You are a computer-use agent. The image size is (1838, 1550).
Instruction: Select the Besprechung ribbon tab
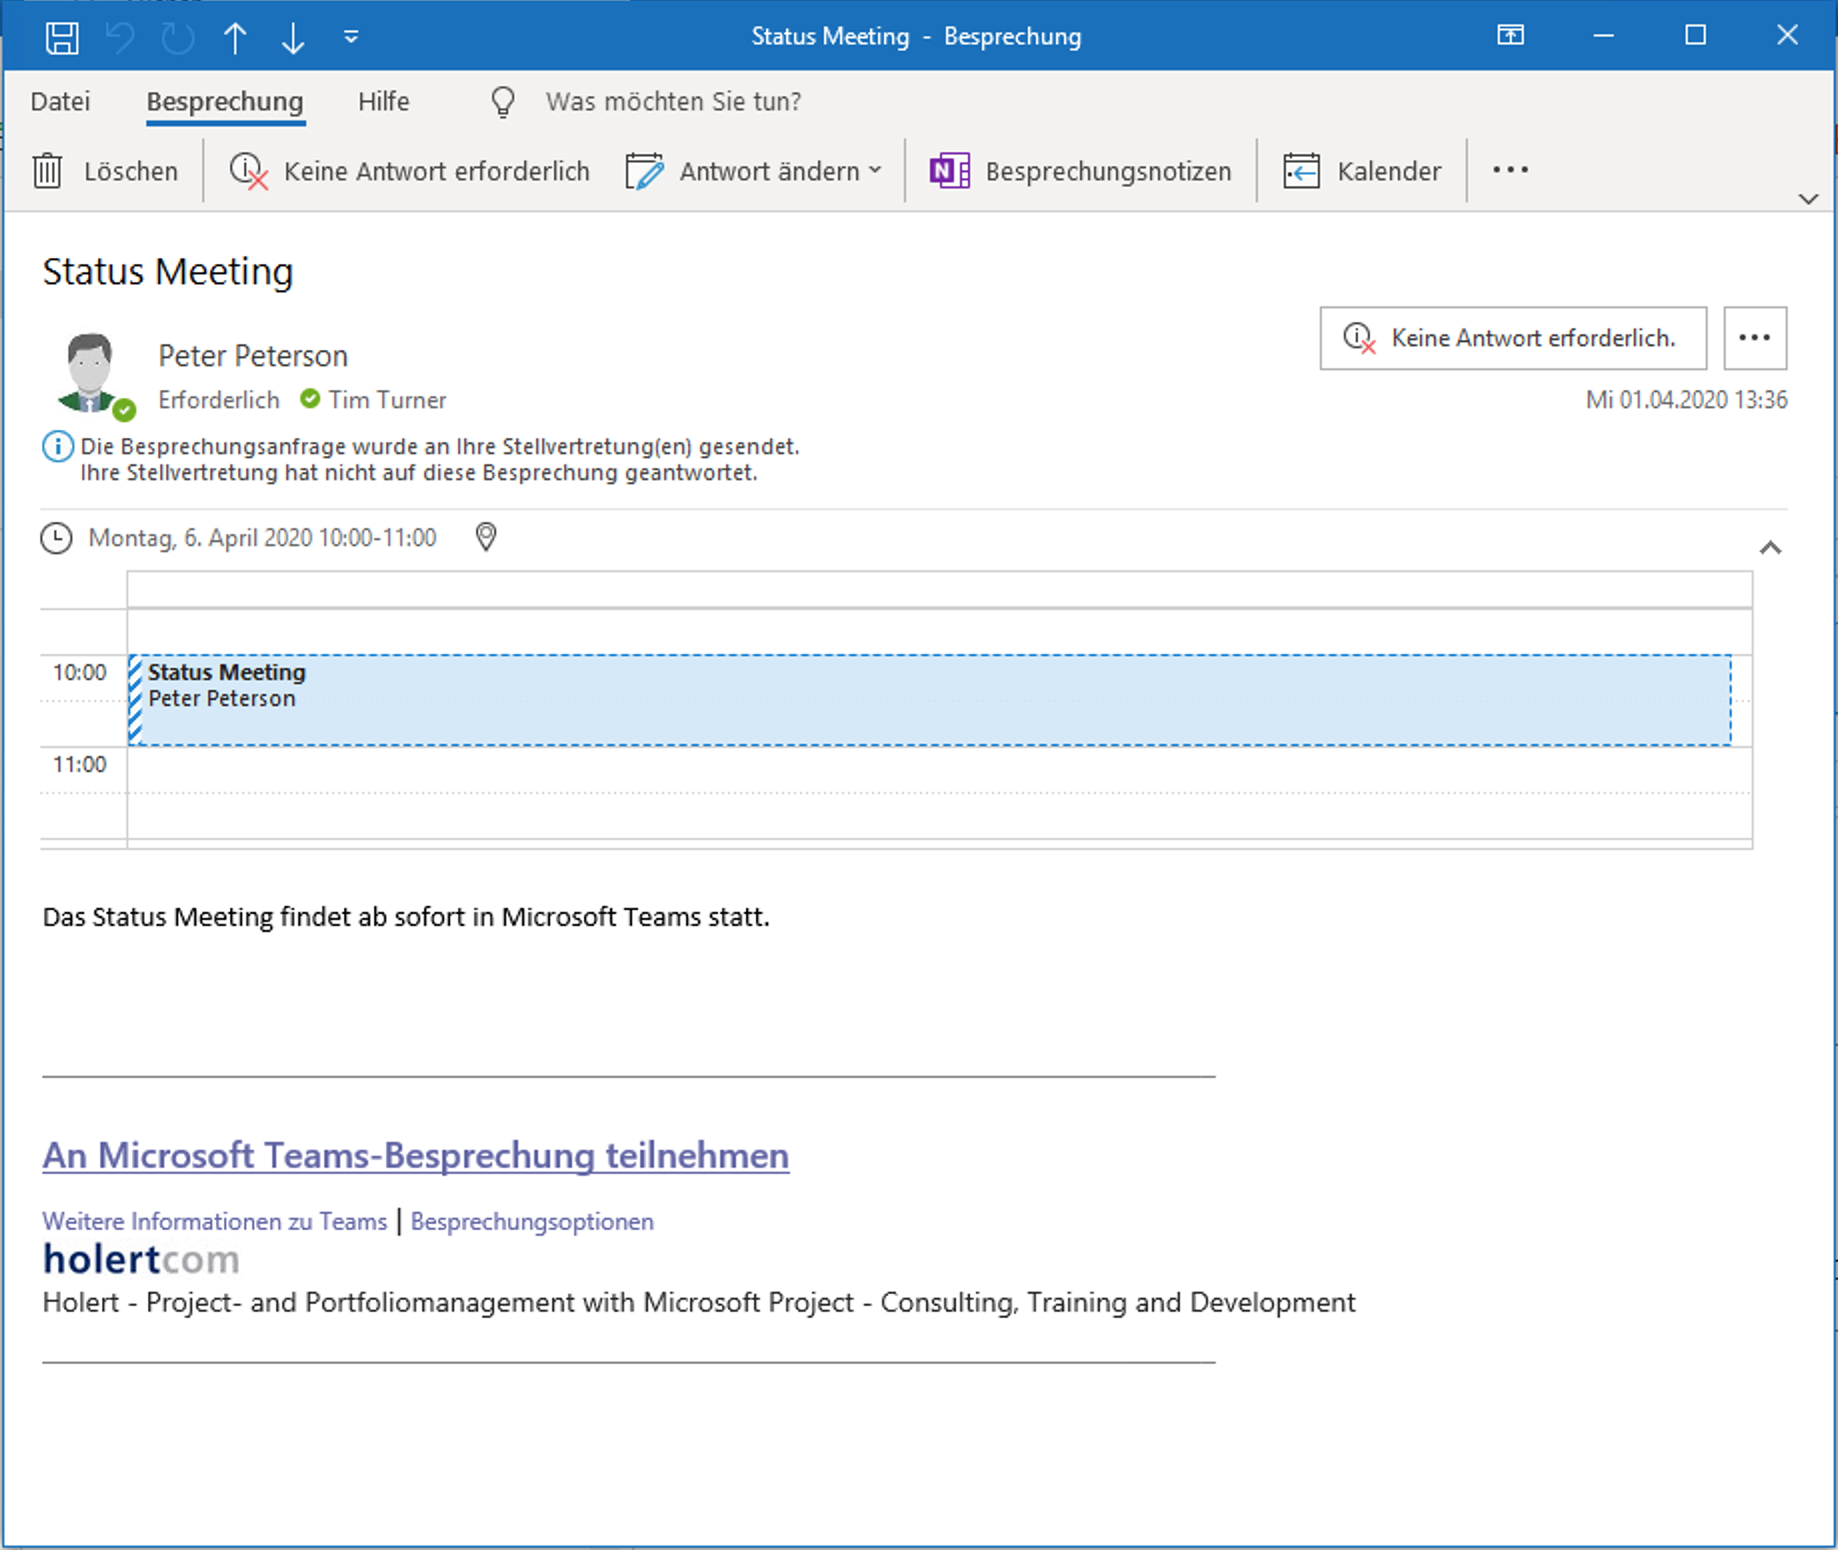pyautogui.click(x=225, y=102)
